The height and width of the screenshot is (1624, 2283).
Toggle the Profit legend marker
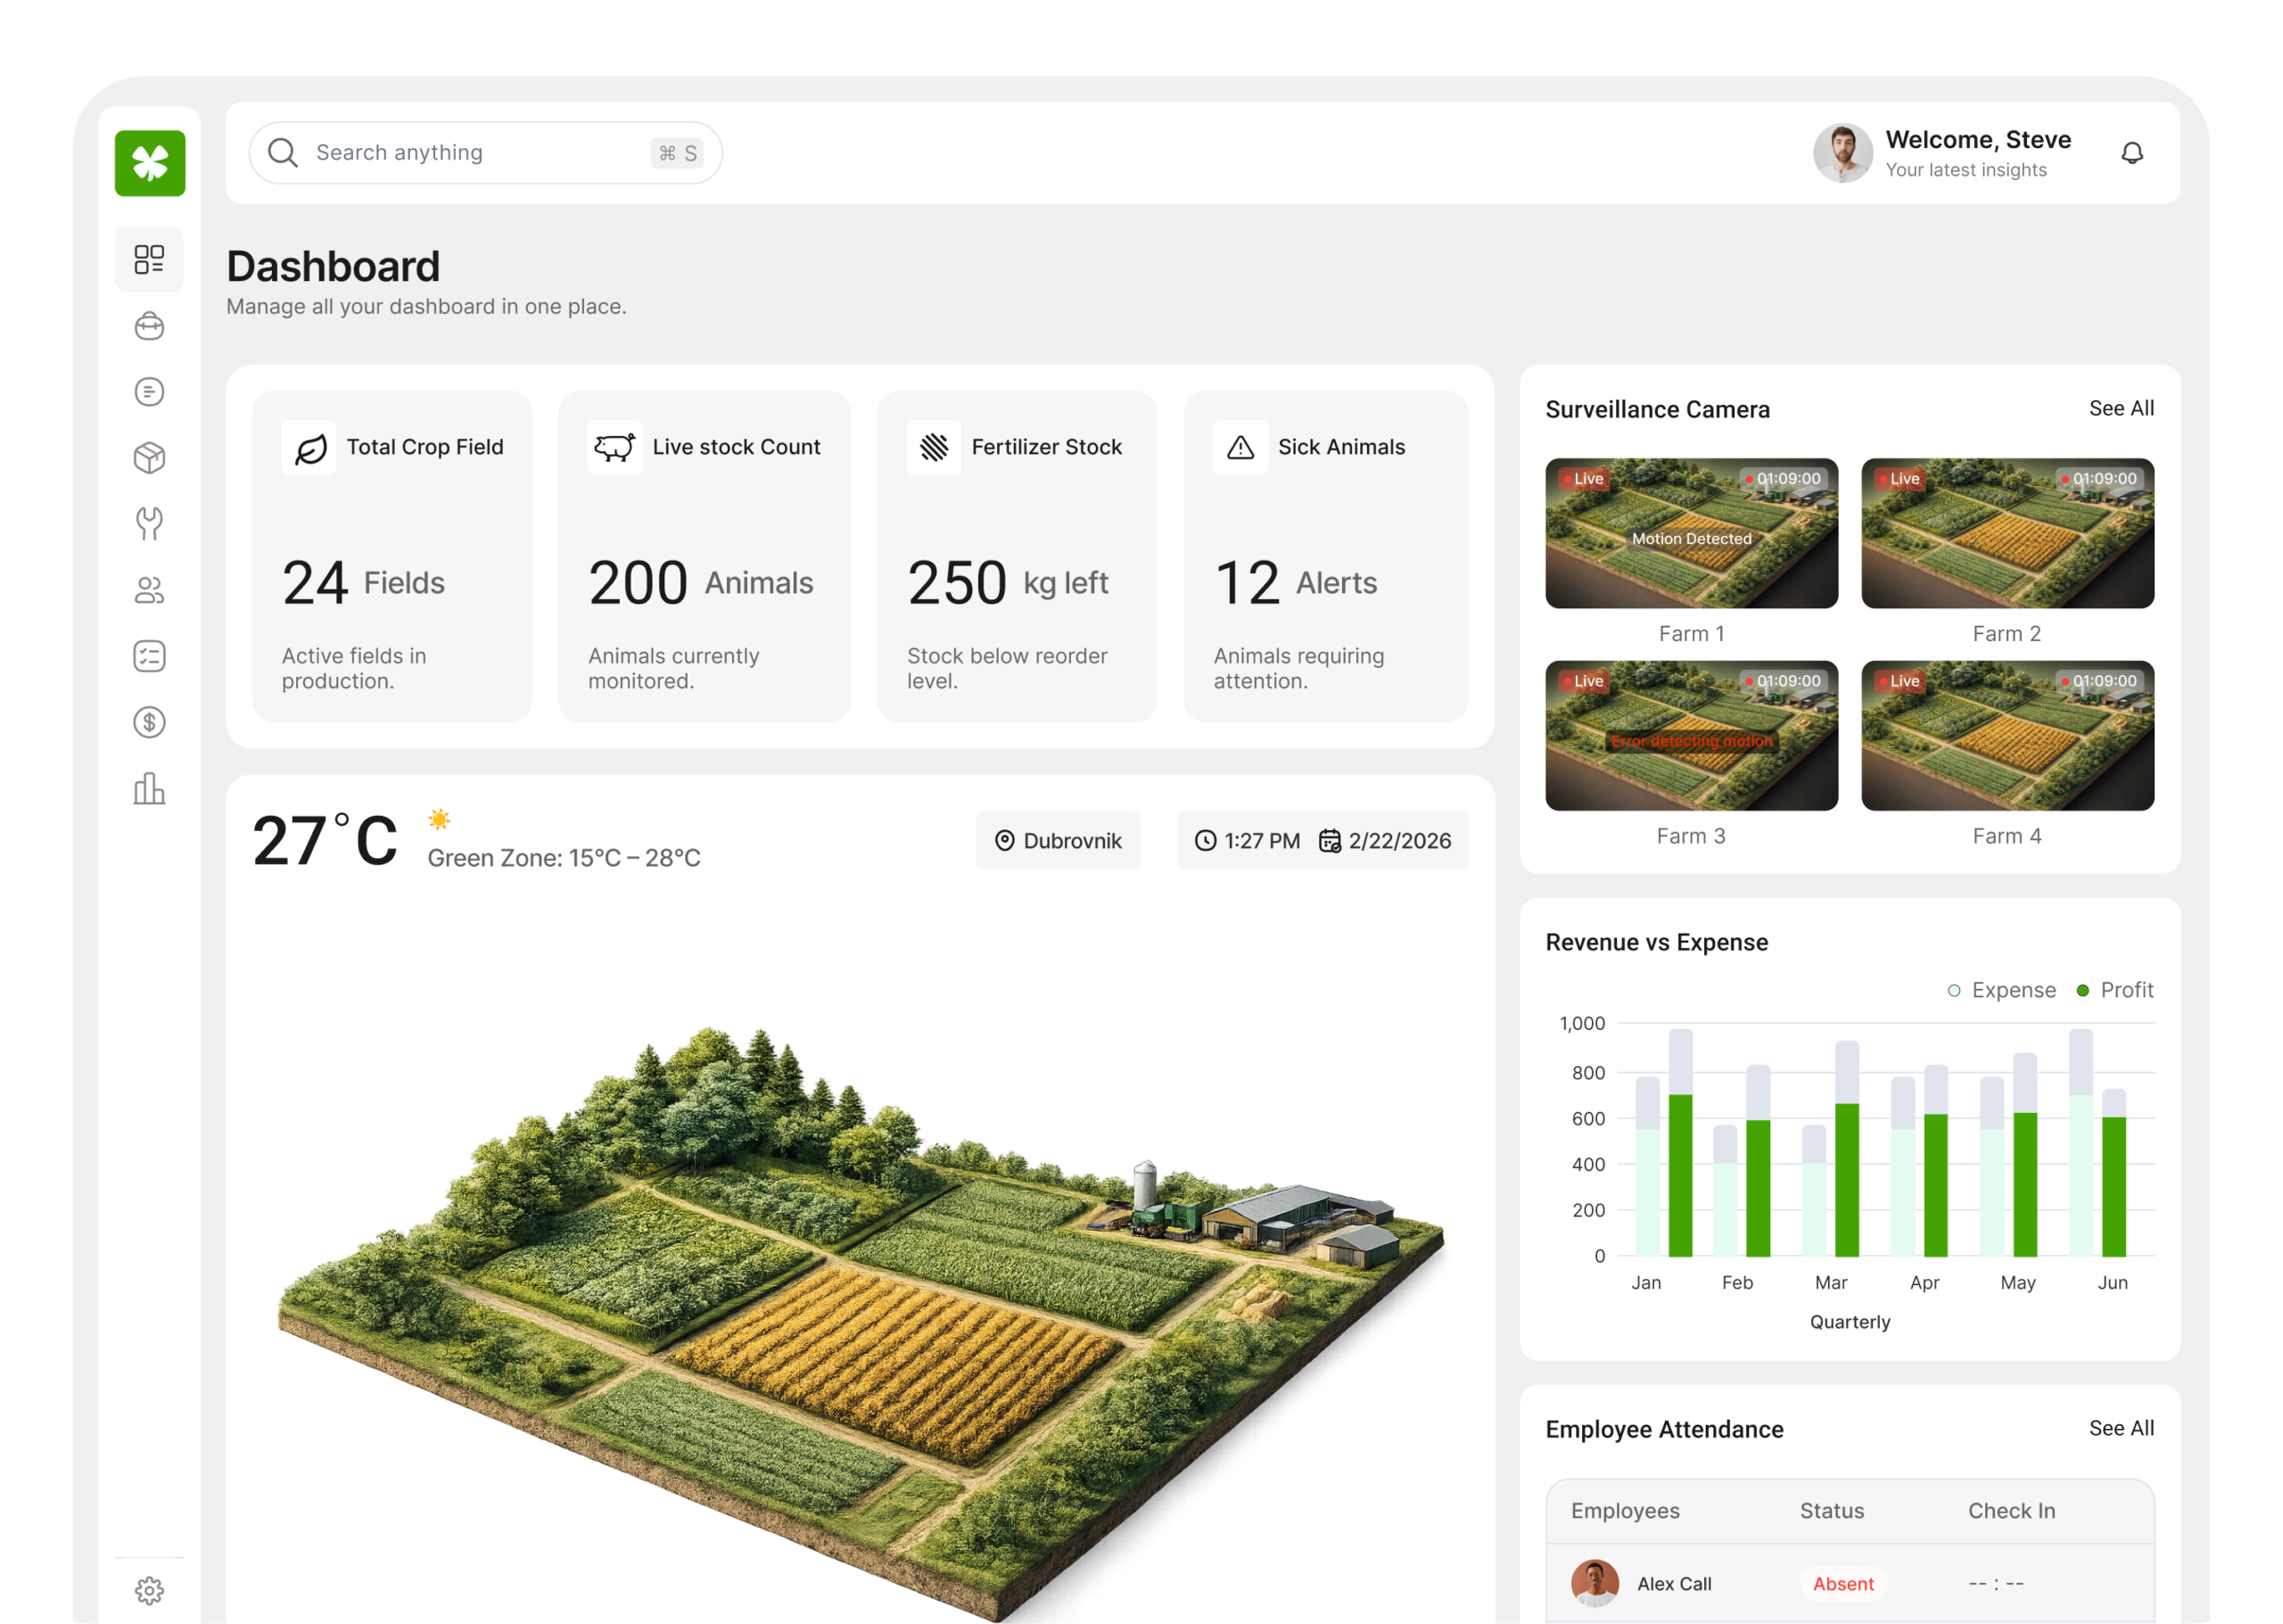[2082, 990]
